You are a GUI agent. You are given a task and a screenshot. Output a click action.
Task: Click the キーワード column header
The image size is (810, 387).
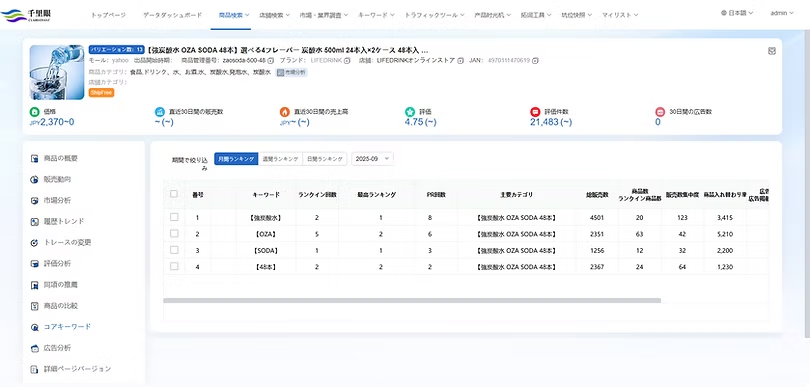266,195
